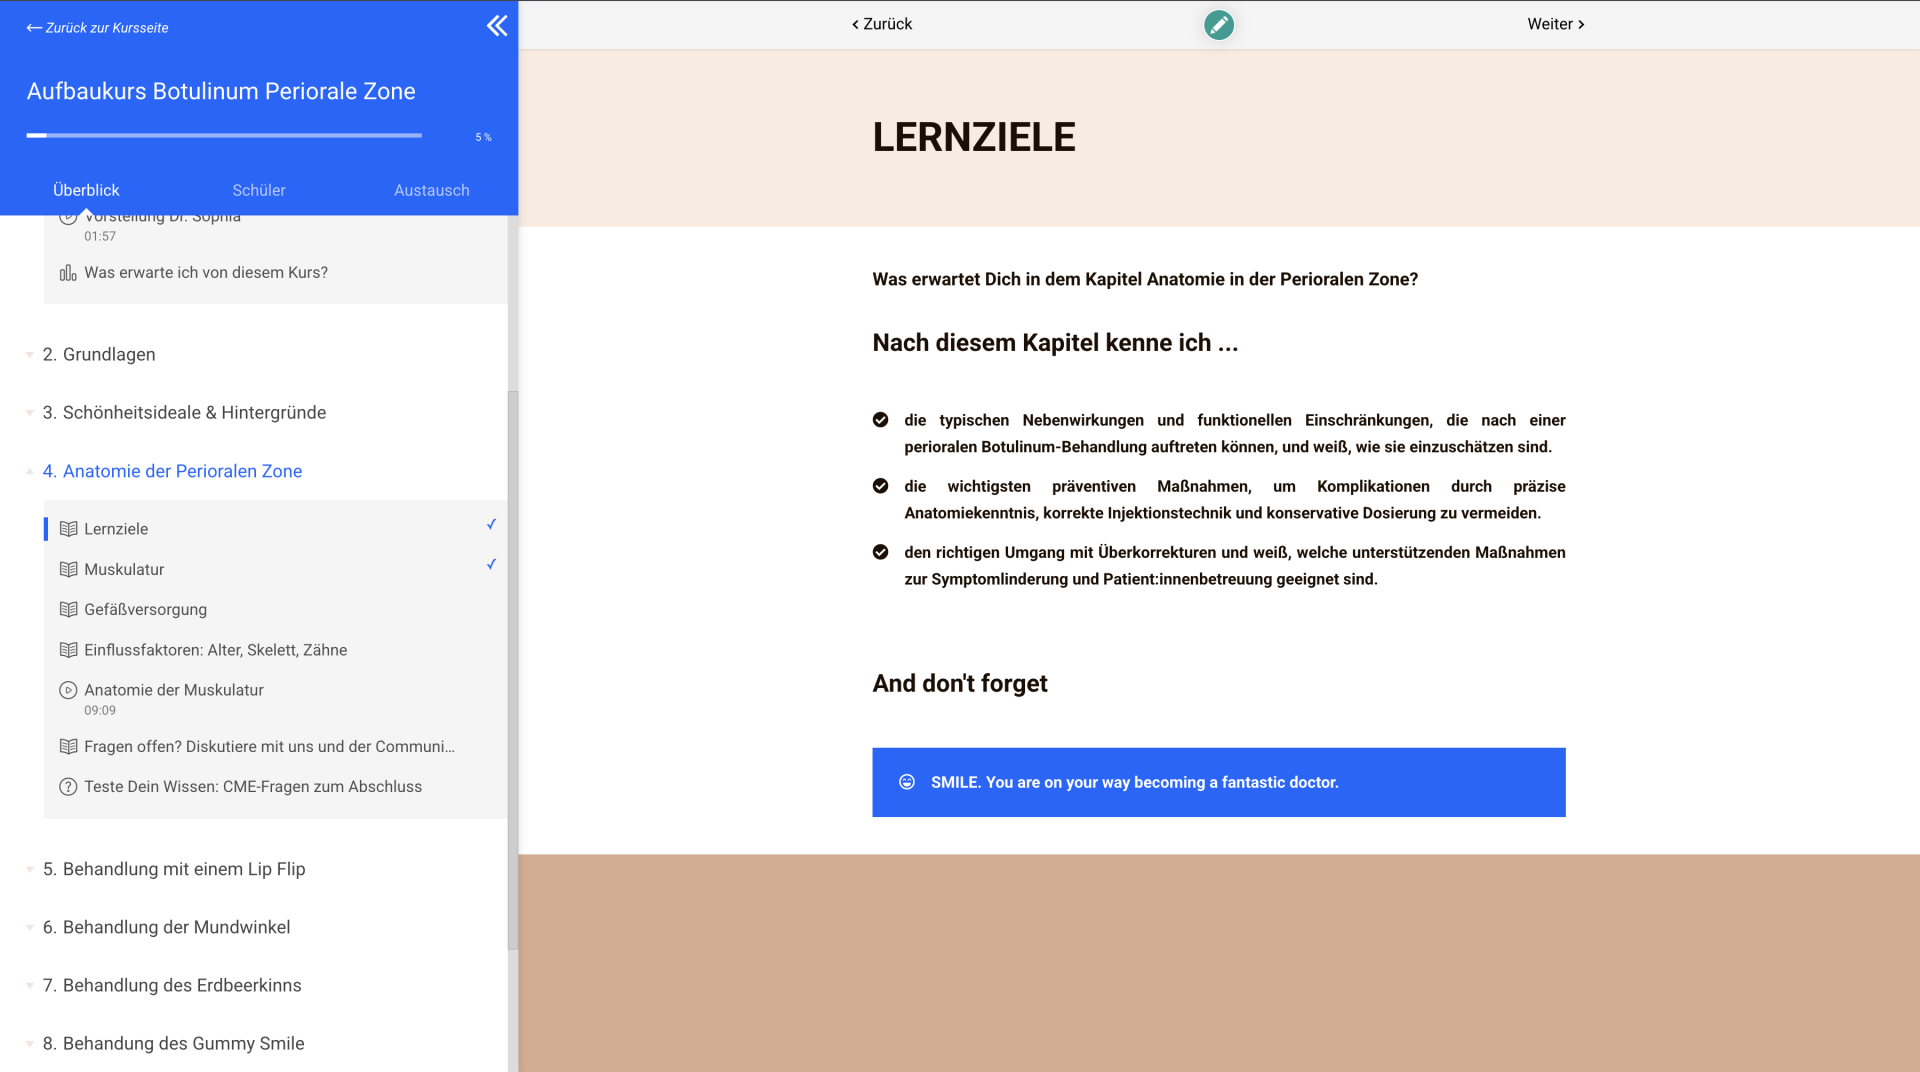Click the first checked bullet about Nebenwirkungen
Image resolution: width=1920 pixels, height=1072 pixels.
pos(880,420)
